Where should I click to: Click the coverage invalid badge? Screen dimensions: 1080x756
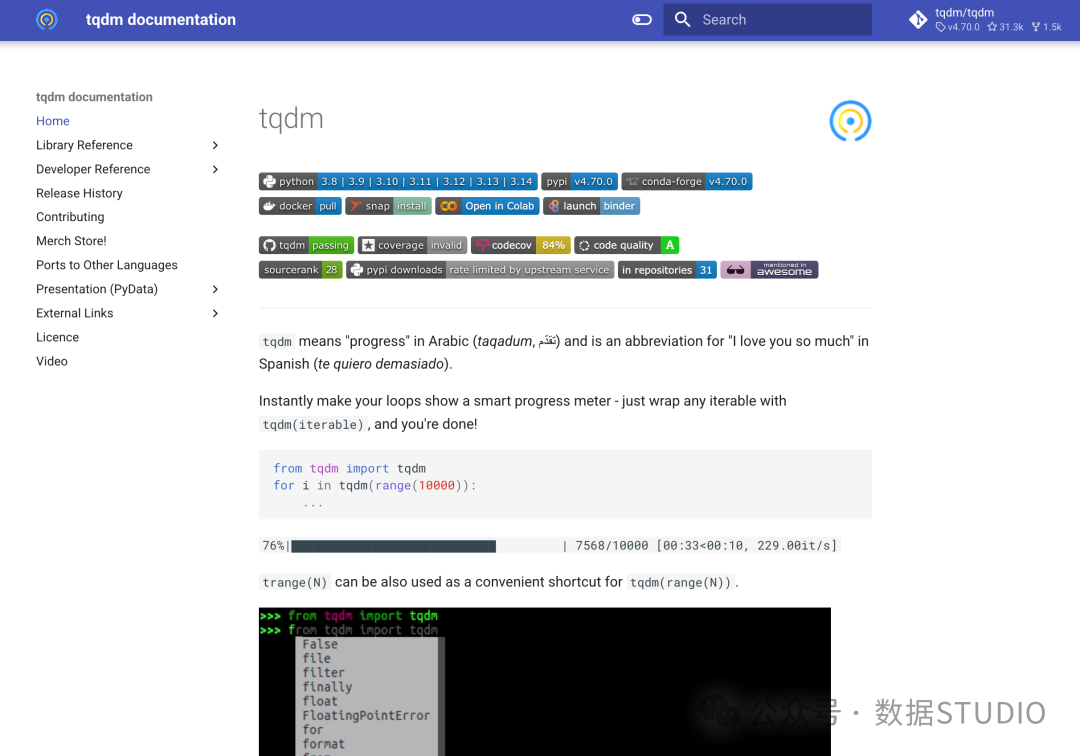pyautogui.click(x=413, y=245)
